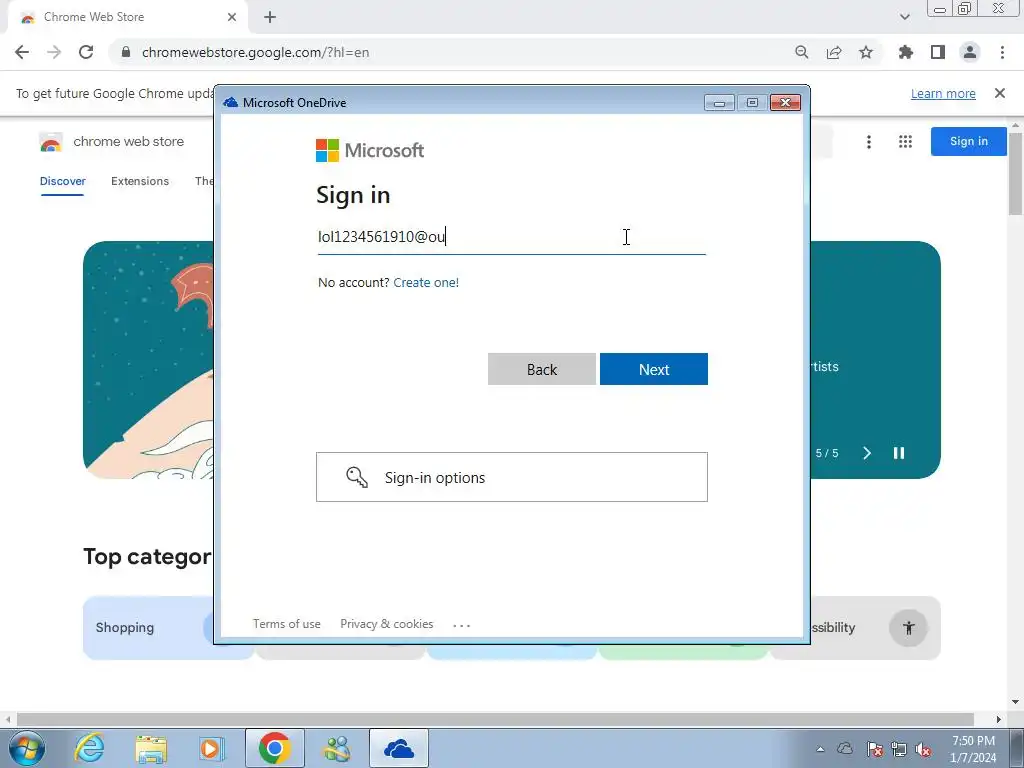The width and height of the screenshot is (1024, 768).
Task: Open Chrome three-dot menu
Action: coord(1002,52)
